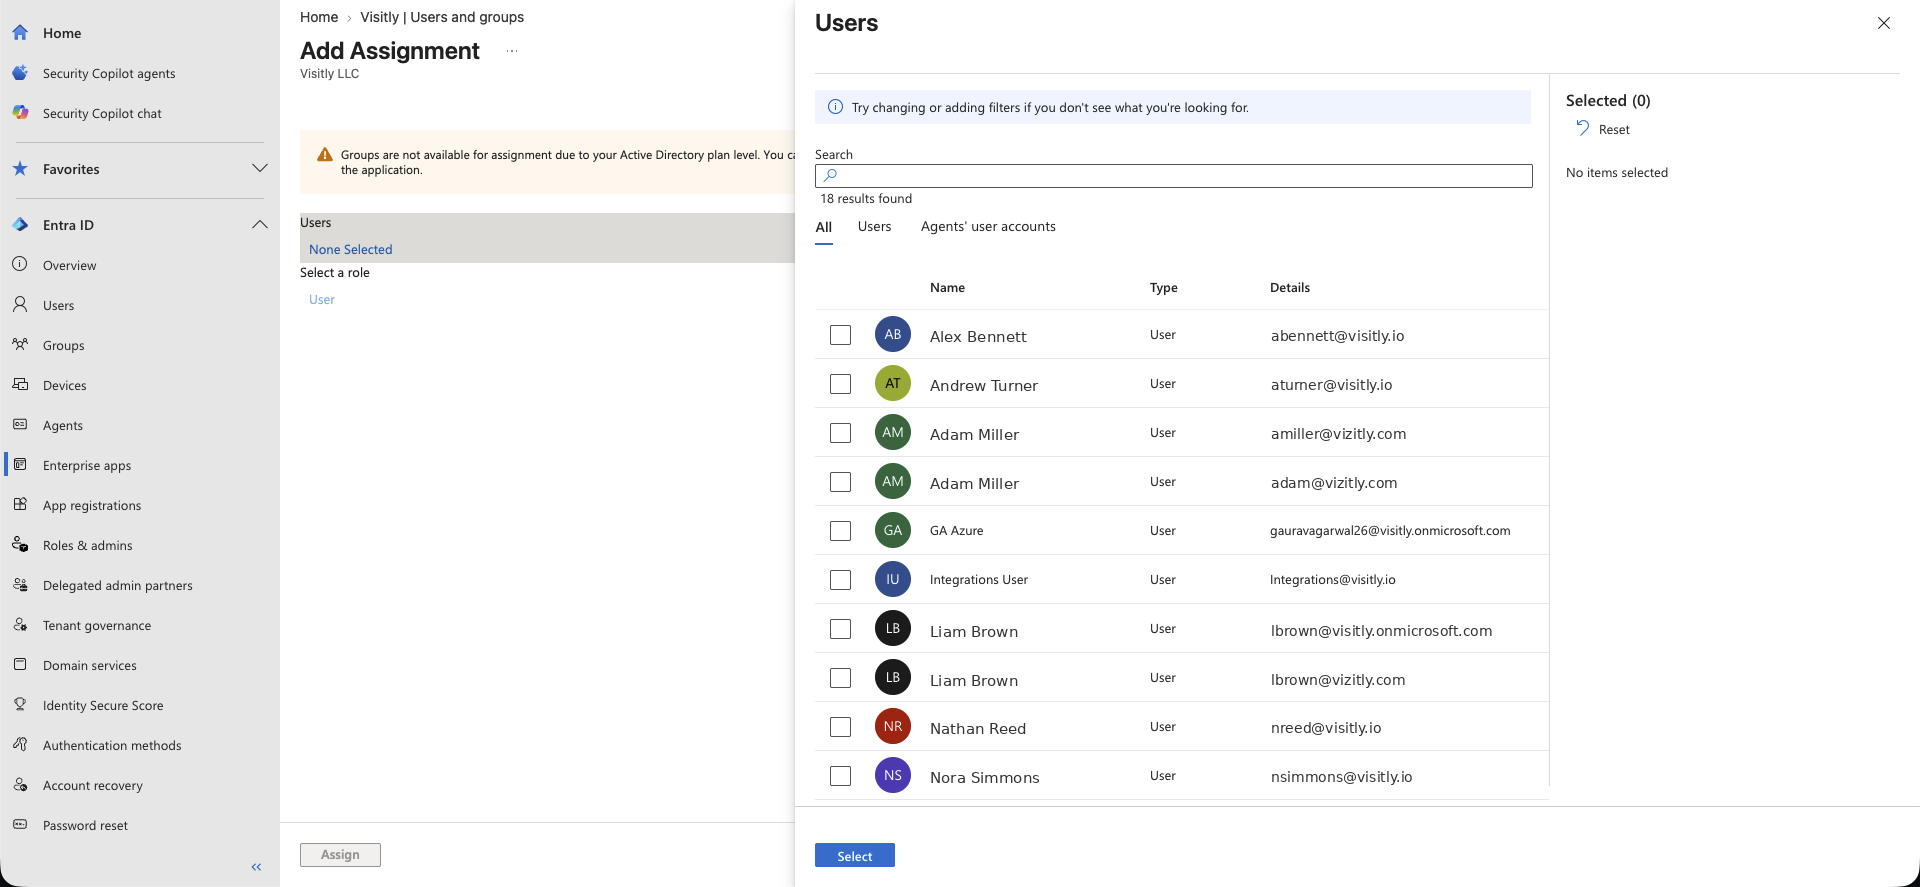
Task: Click the Name column header
Action: [x=948, y=288]
